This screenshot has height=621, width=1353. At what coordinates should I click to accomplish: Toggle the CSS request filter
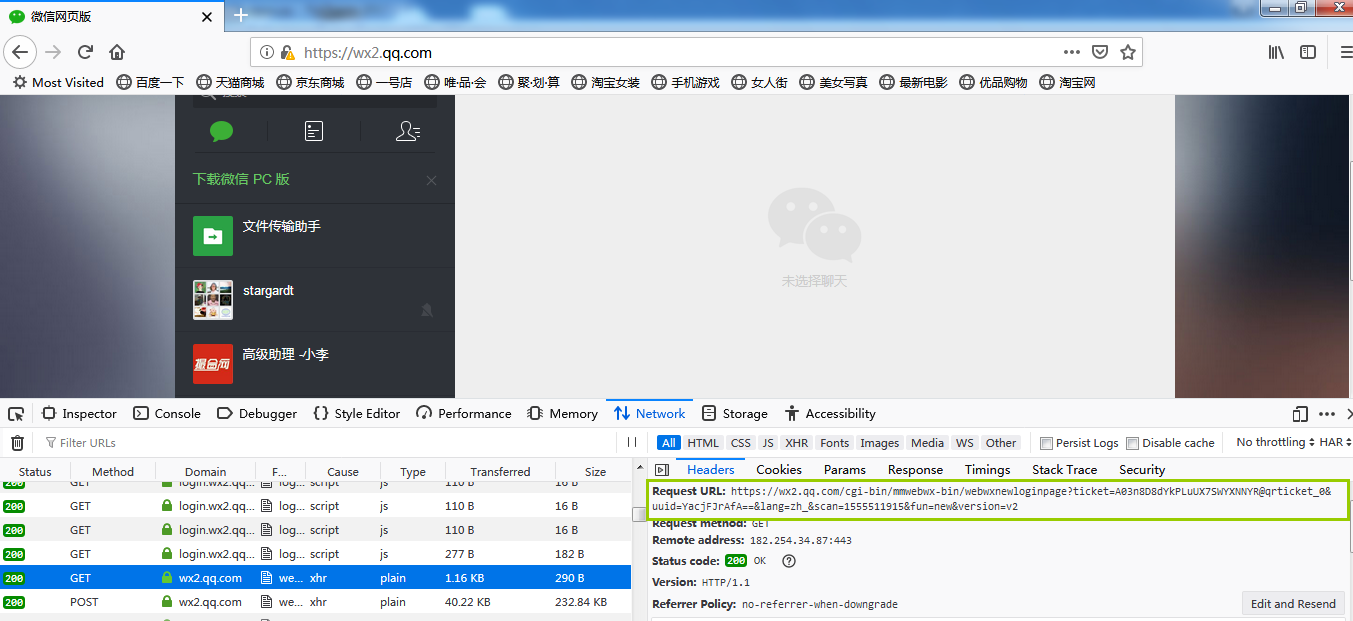click(740, 443)
